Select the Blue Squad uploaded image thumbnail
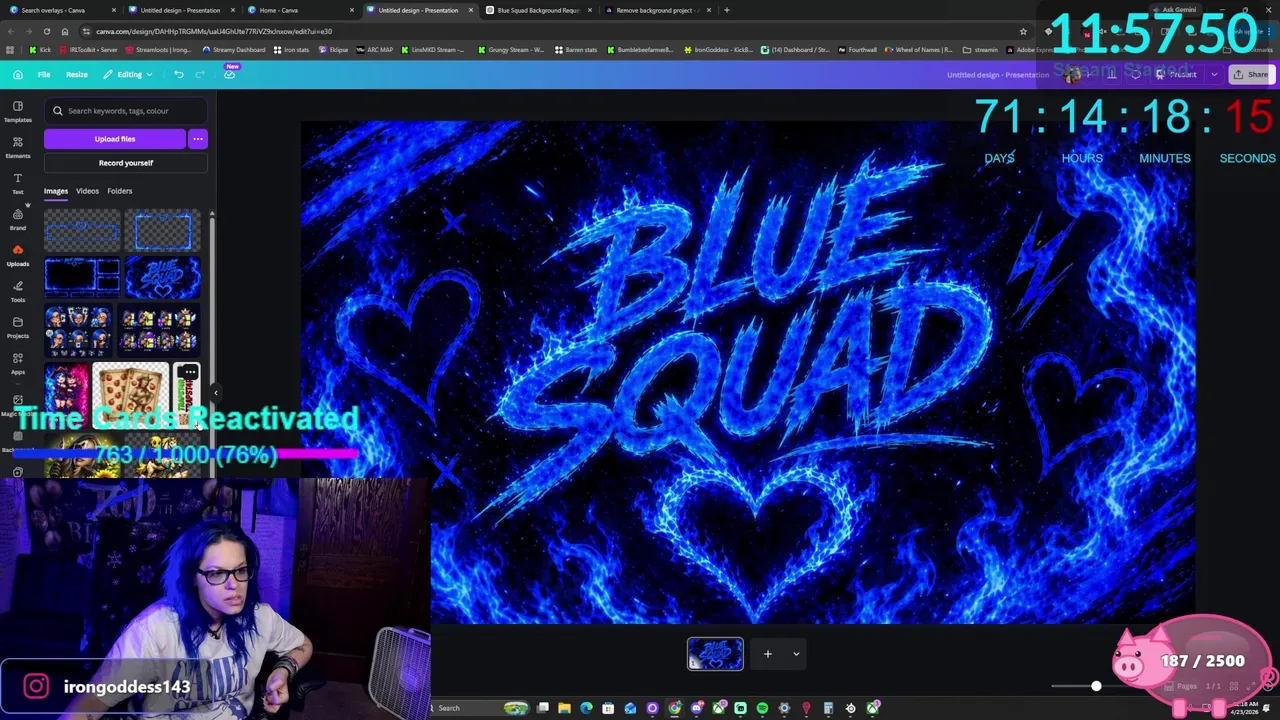Screen dimensions: 1280x720 (162, 278)
